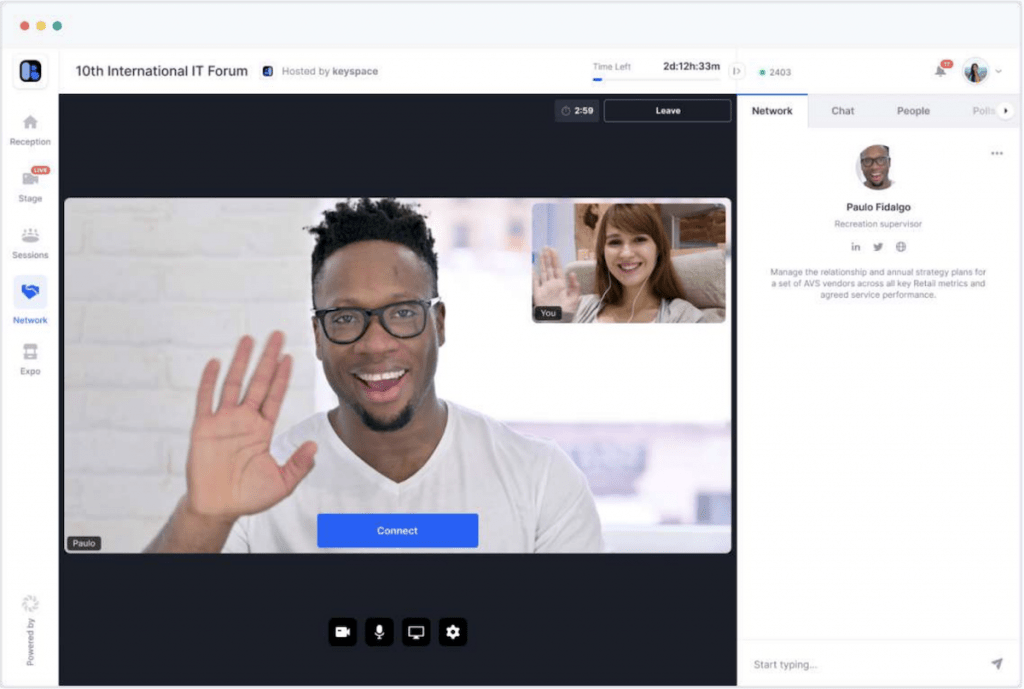Leave the networking call
Image resolution: width=1024 pixels, height=689 pixels.
pyautogui.click(x=667, y=111)
